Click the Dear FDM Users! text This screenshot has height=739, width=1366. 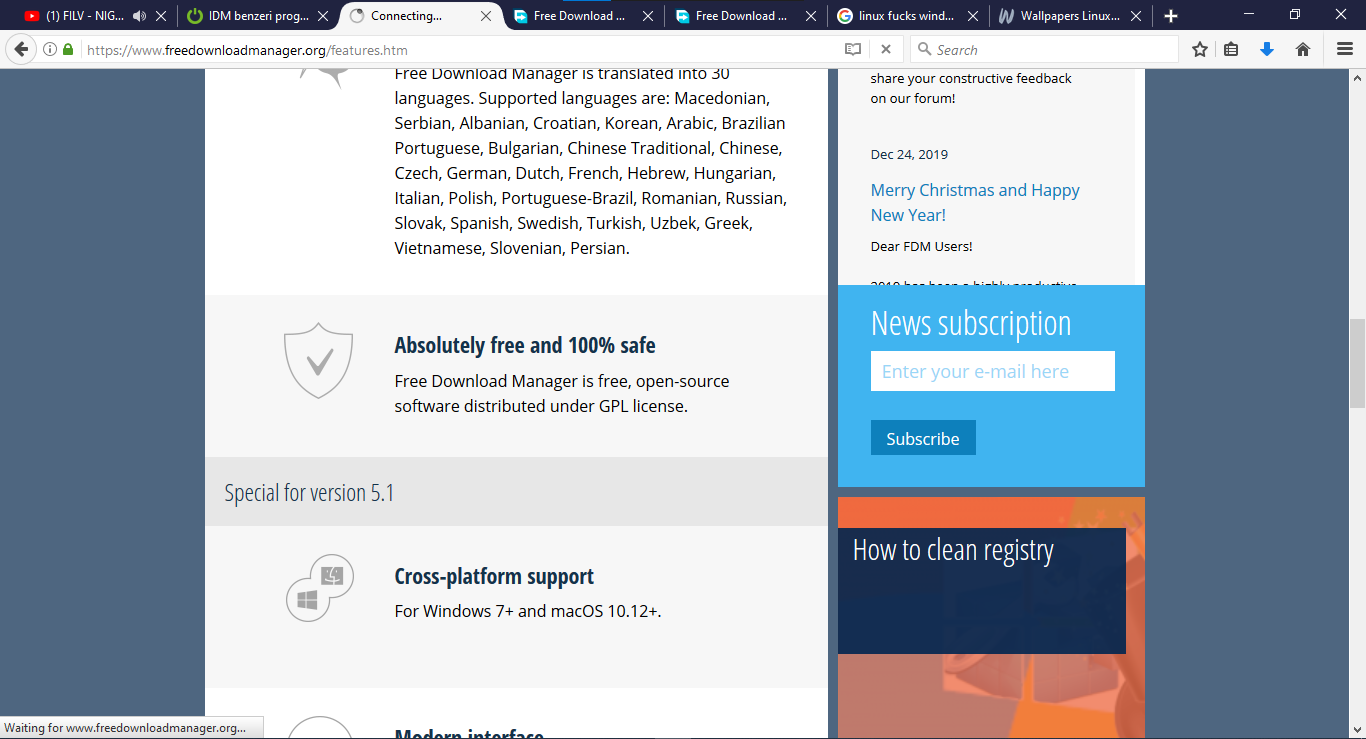point(921,246)
